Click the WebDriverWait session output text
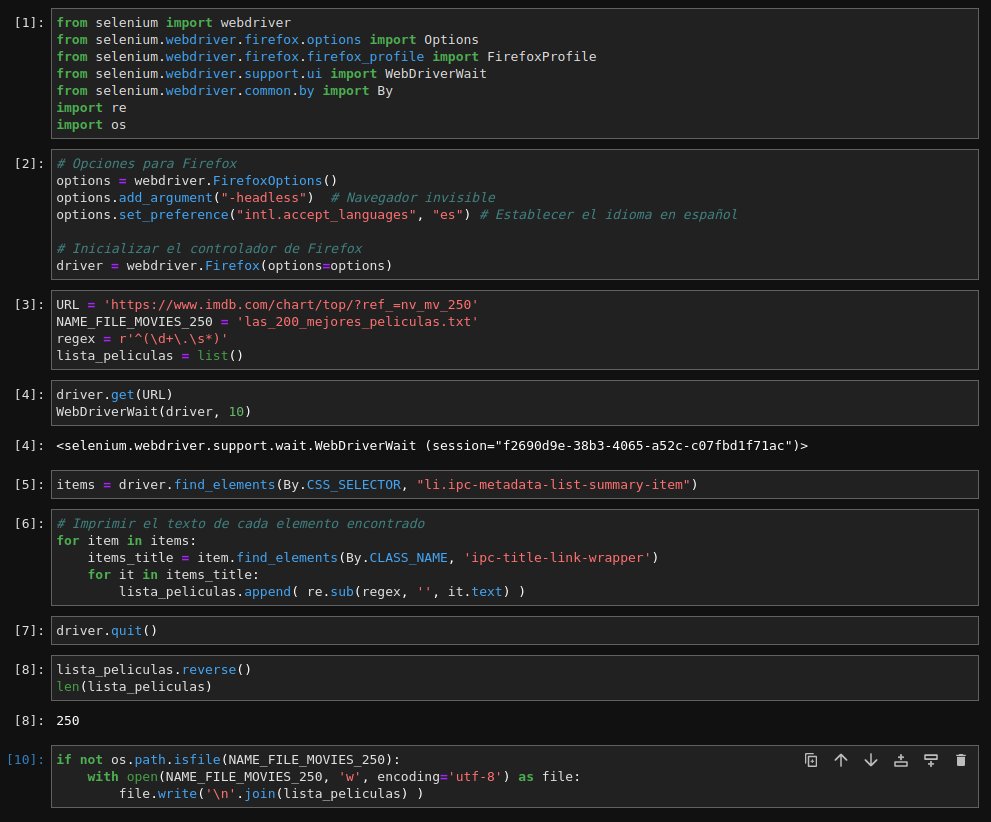Screen dimensions: 991x822 pos(432,446)
